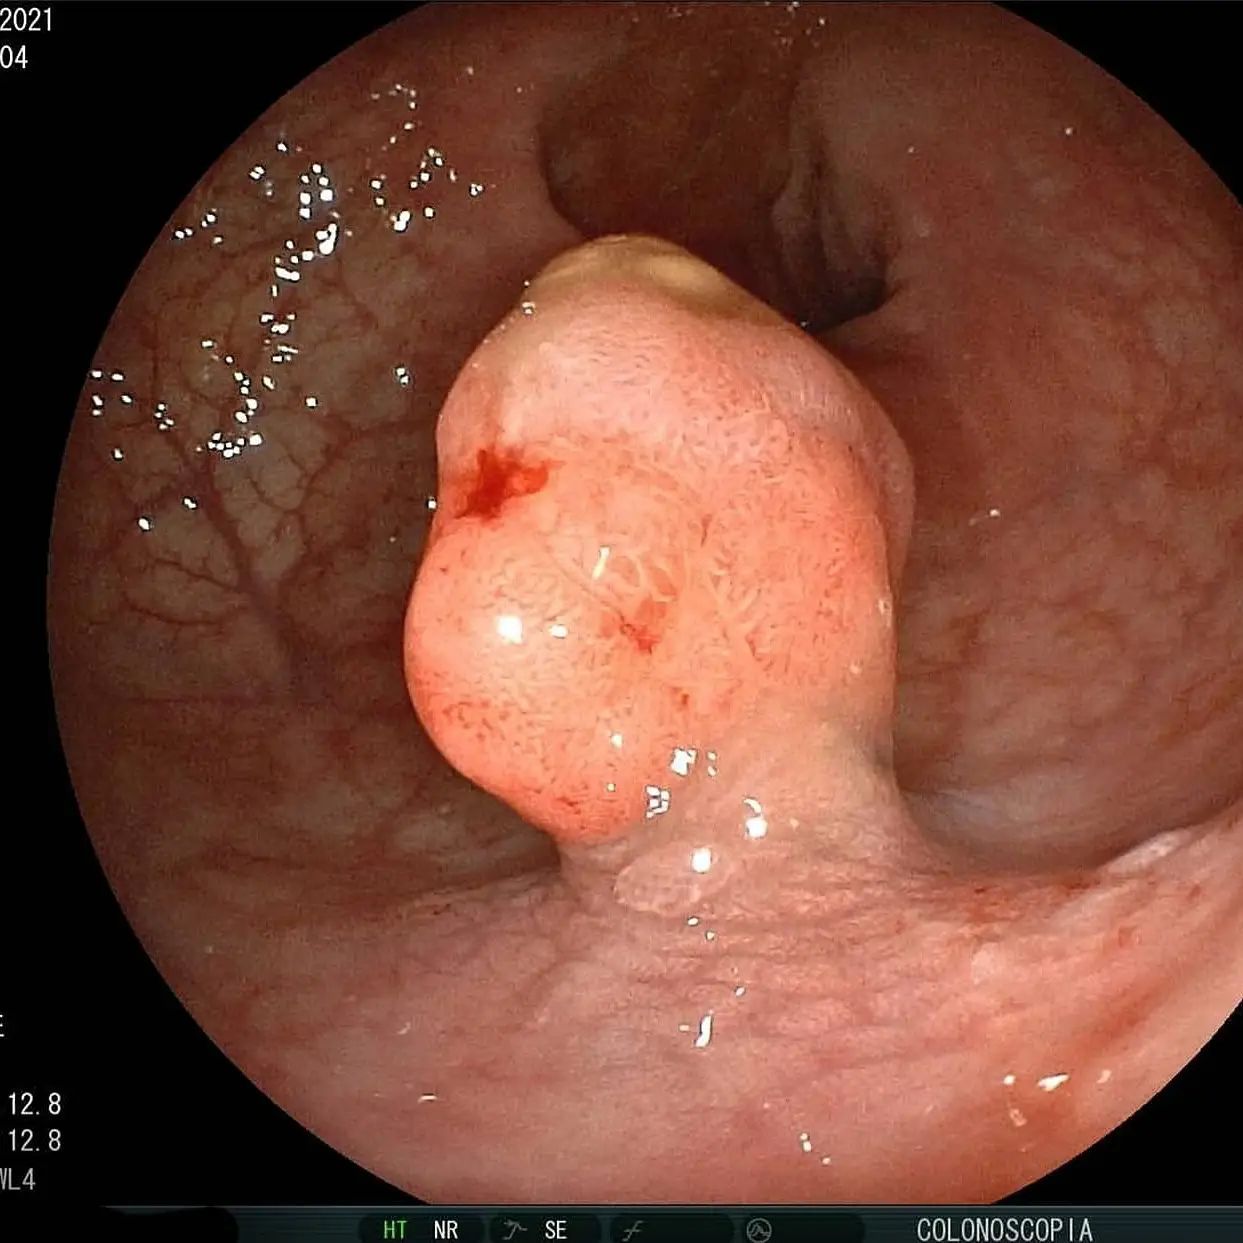Toggle the green HT indicator

395,1229
